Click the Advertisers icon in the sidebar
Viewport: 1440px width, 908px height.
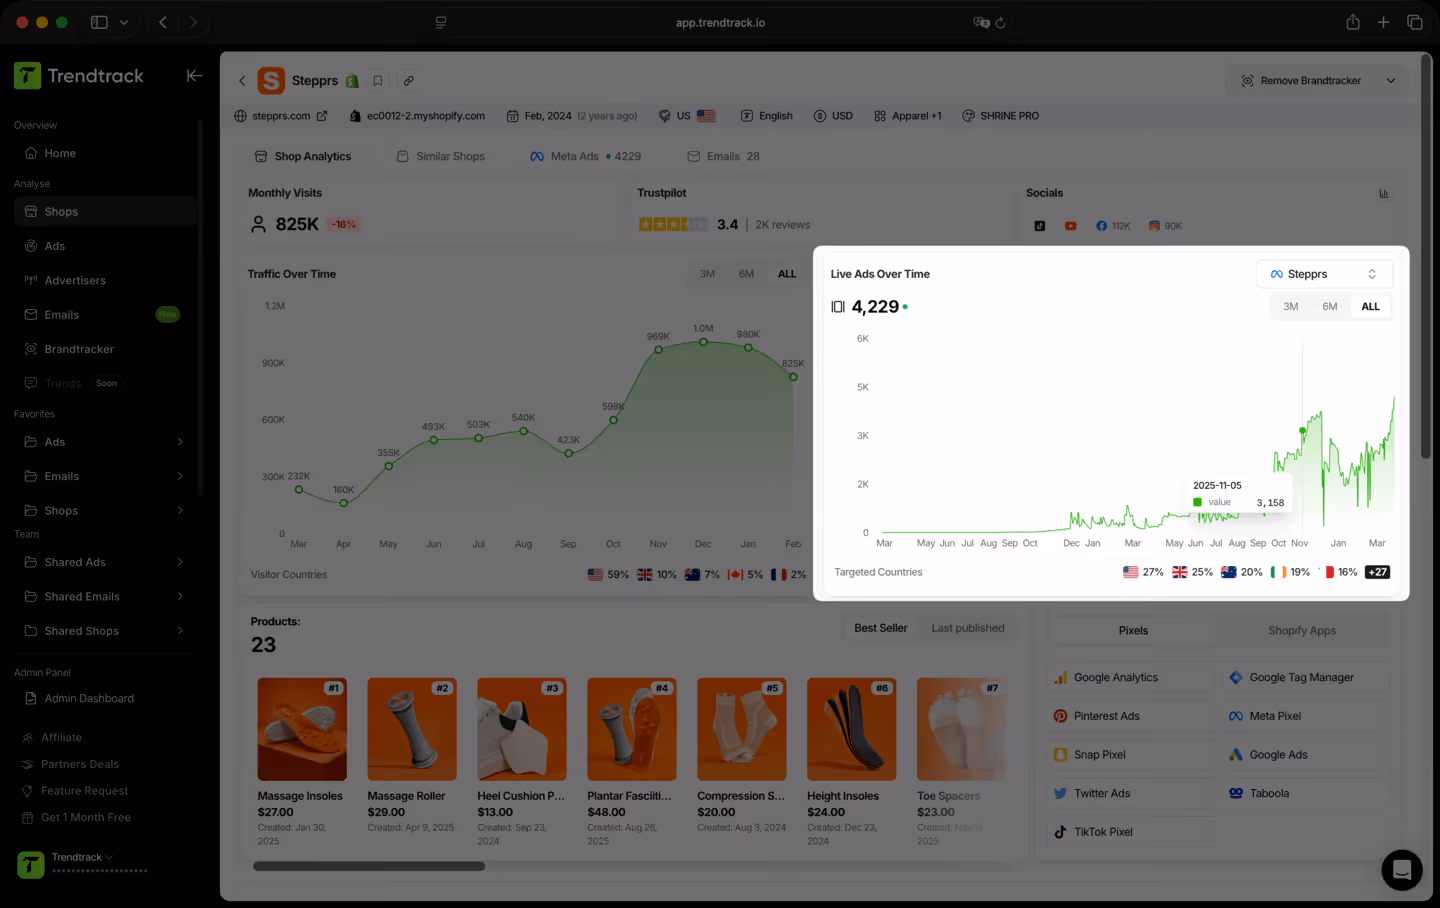[32, 280]
